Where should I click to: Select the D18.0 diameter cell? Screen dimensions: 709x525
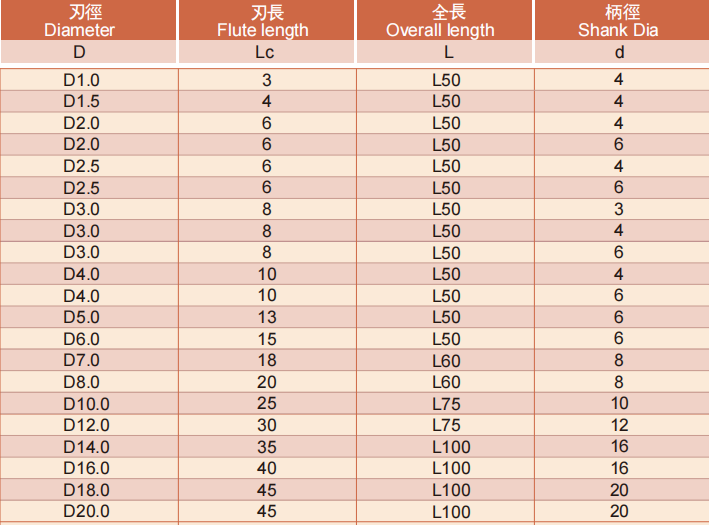tap(86, 490)
